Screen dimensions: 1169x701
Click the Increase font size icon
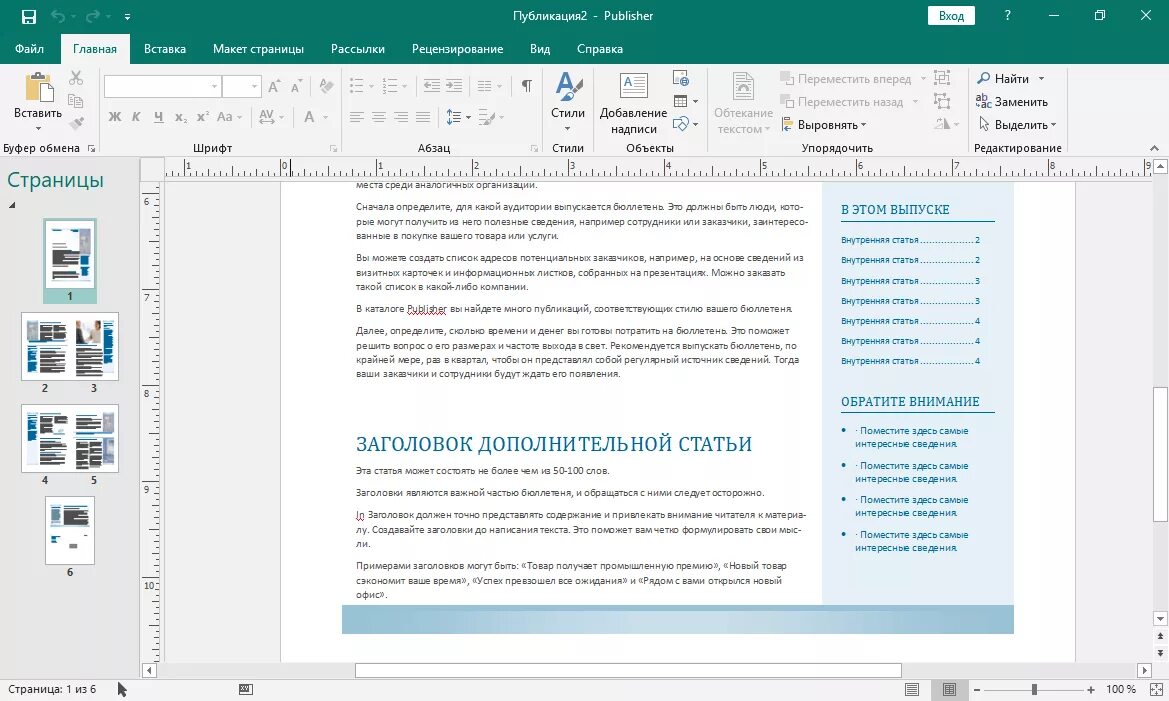tap(274, 87)
